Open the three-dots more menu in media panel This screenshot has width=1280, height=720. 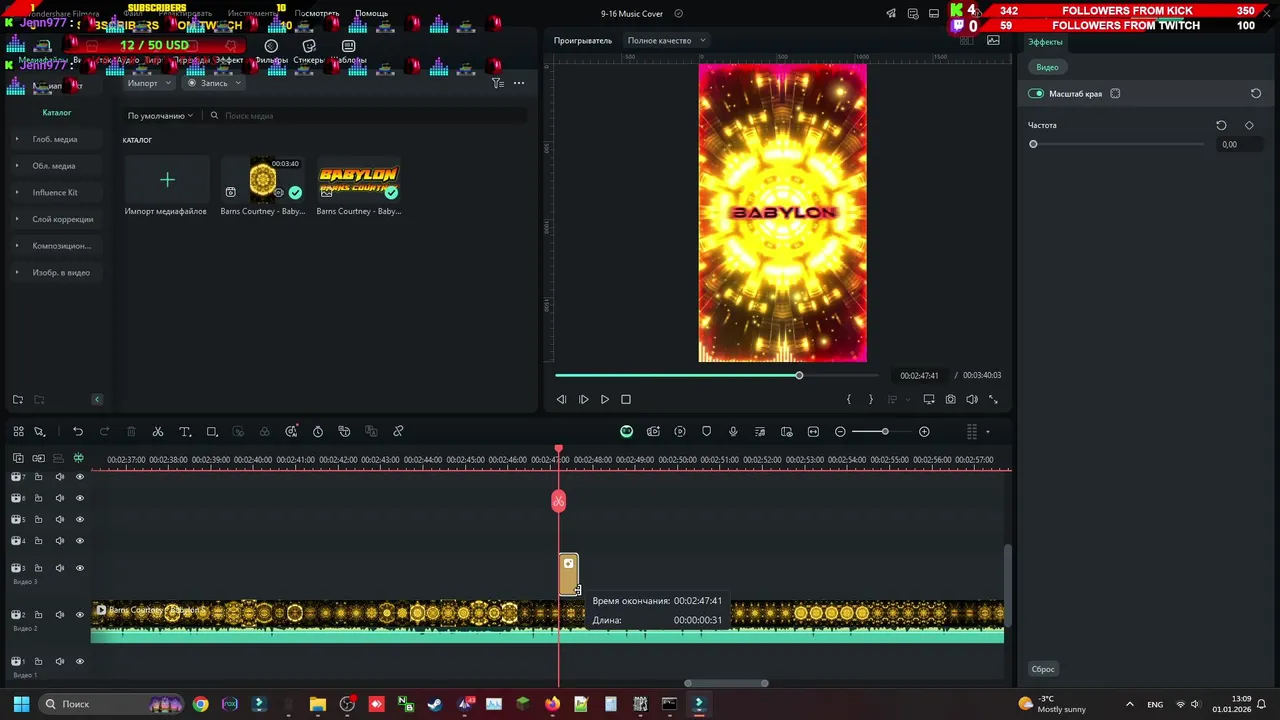[519, 83]
